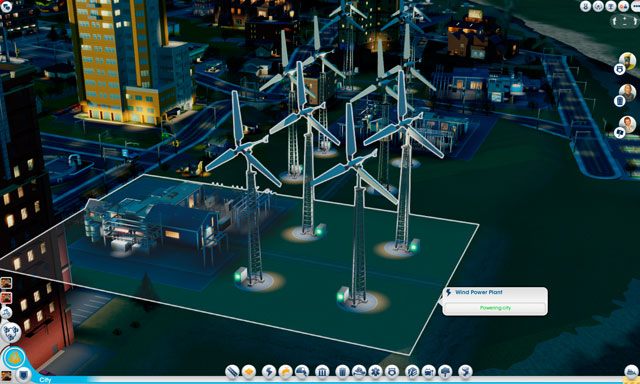Open the Education icon in bottom toolbar
Viewport: 640px width, 384px height.
click(x=412, y=371)
